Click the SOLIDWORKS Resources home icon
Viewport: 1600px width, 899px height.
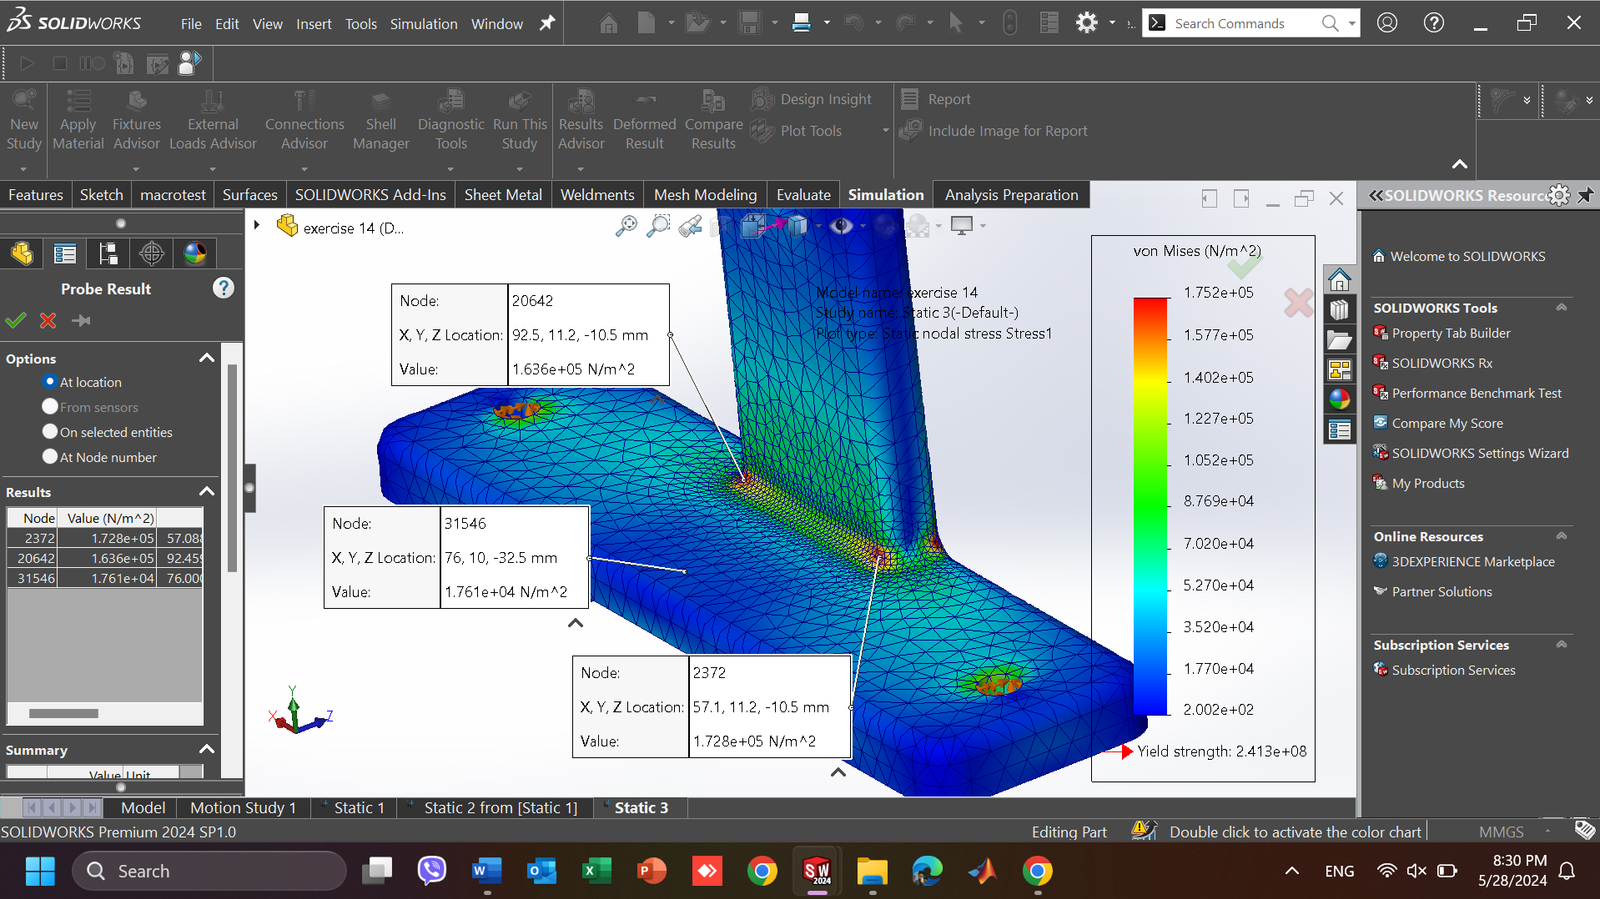[x=1339, y=279]
